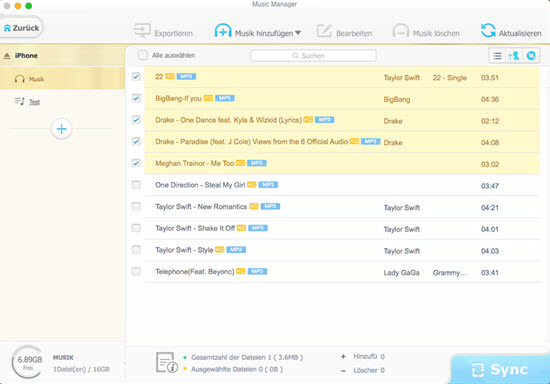
Task: Click Gesamtzahl der Dateien status text
Action: point(247,357)
